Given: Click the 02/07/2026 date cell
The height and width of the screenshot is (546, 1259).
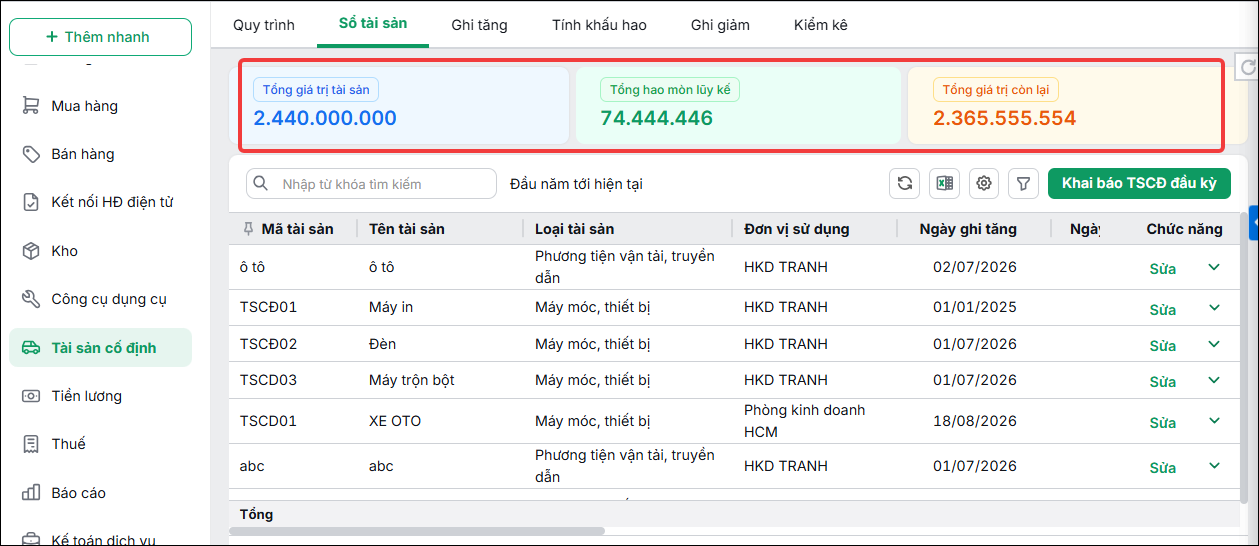Looking at the screenshot, I should [x=975, y=267].
